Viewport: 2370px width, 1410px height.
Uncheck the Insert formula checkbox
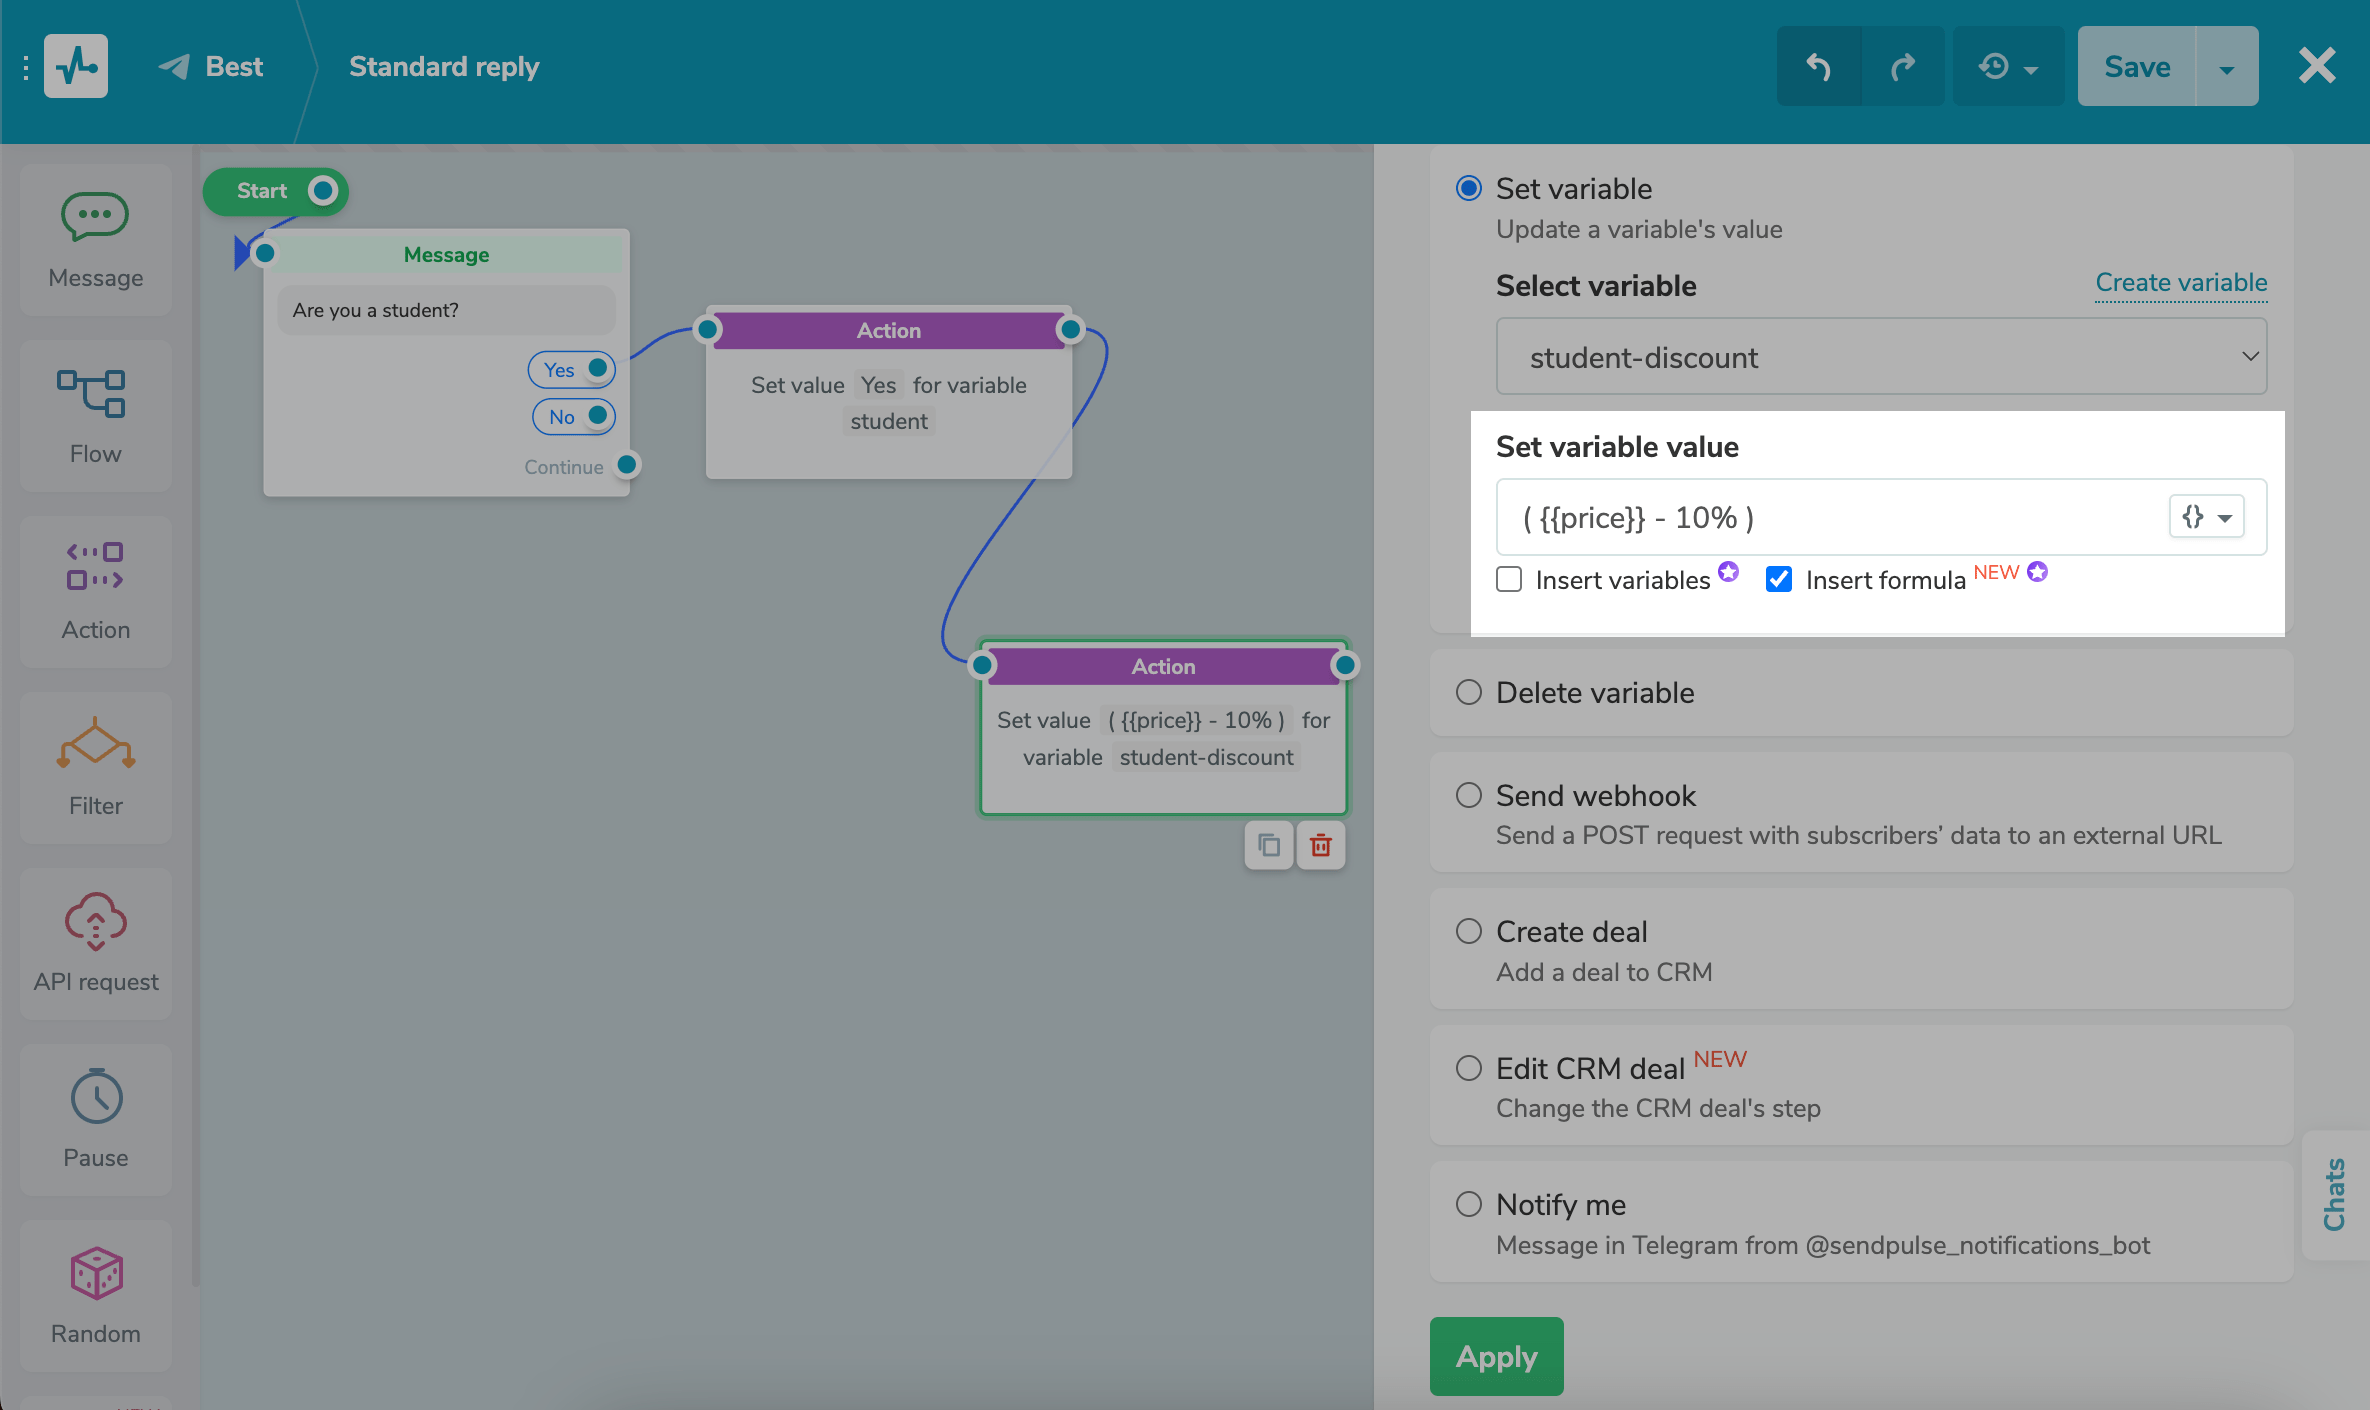click(1779, 580)
